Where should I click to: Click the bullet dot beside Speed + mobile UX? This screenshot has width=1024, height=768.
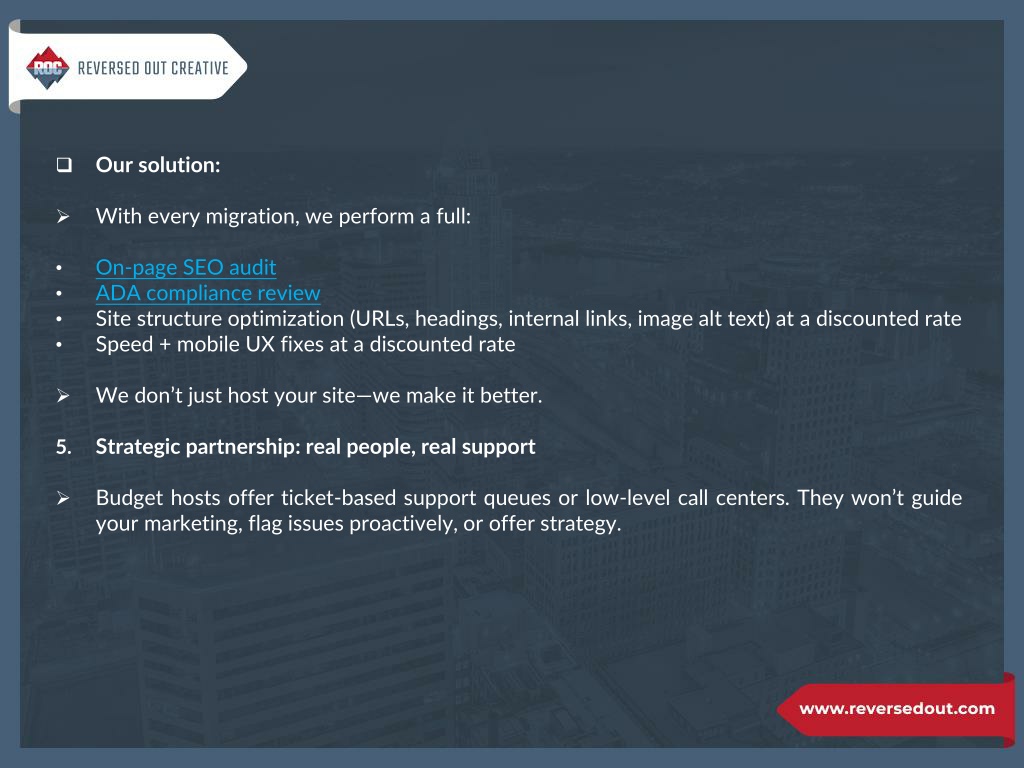point(59,345)
